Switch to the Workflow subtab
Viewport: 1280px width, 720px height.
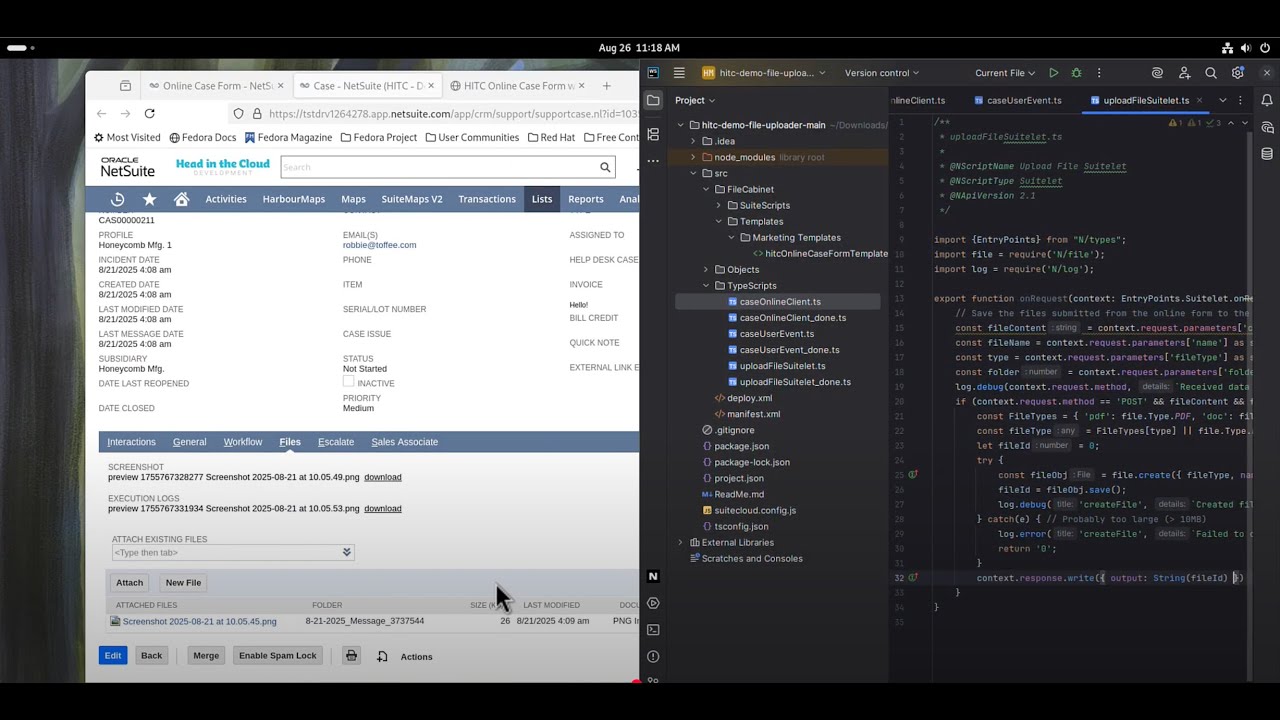tap(243, 442)
